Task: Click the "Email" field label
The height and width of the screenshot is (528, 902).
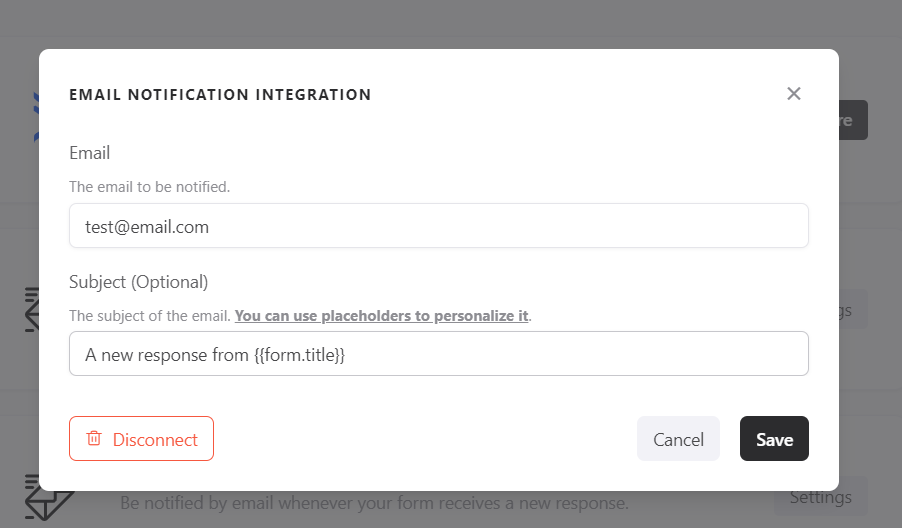Action: pos(90,153)
